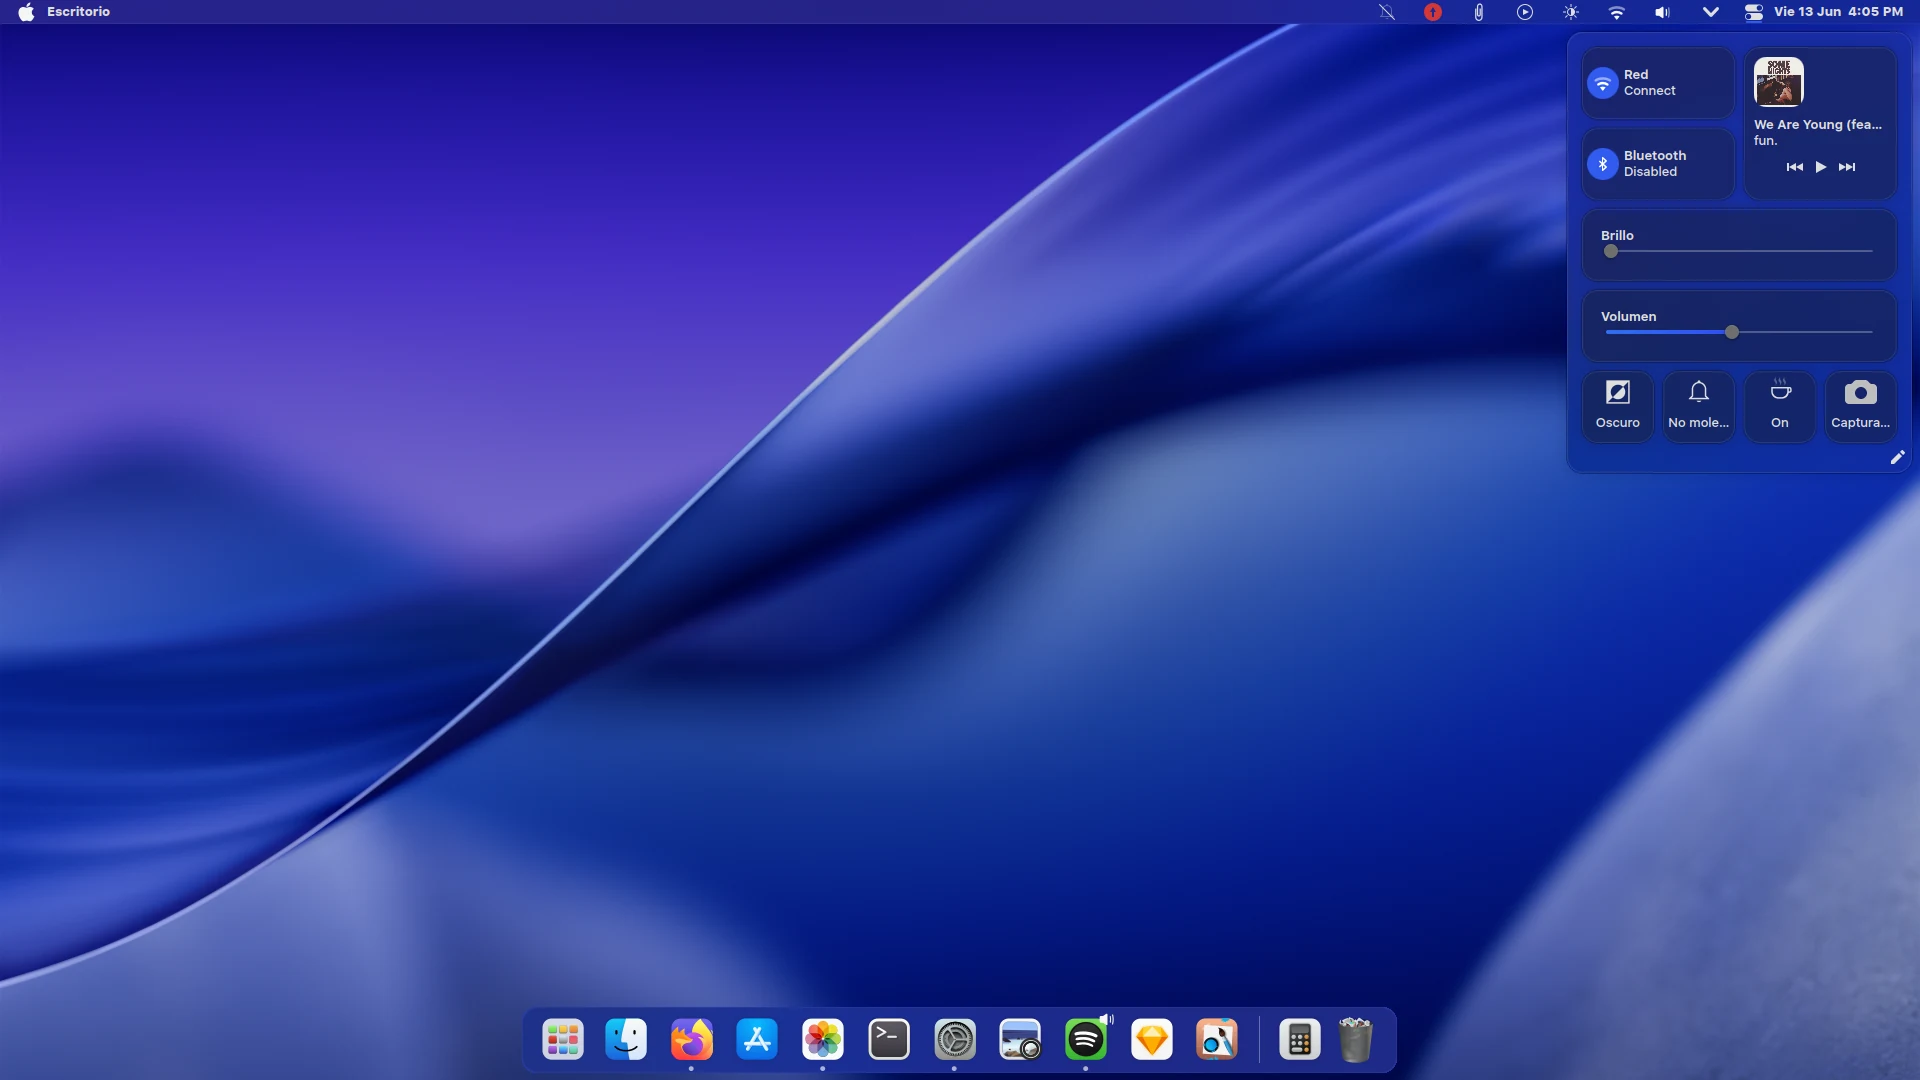Screen dimensions: 1920x1080
Task: Open the Escritorio menu in the menu bar
Action: (x=78, y=12)
